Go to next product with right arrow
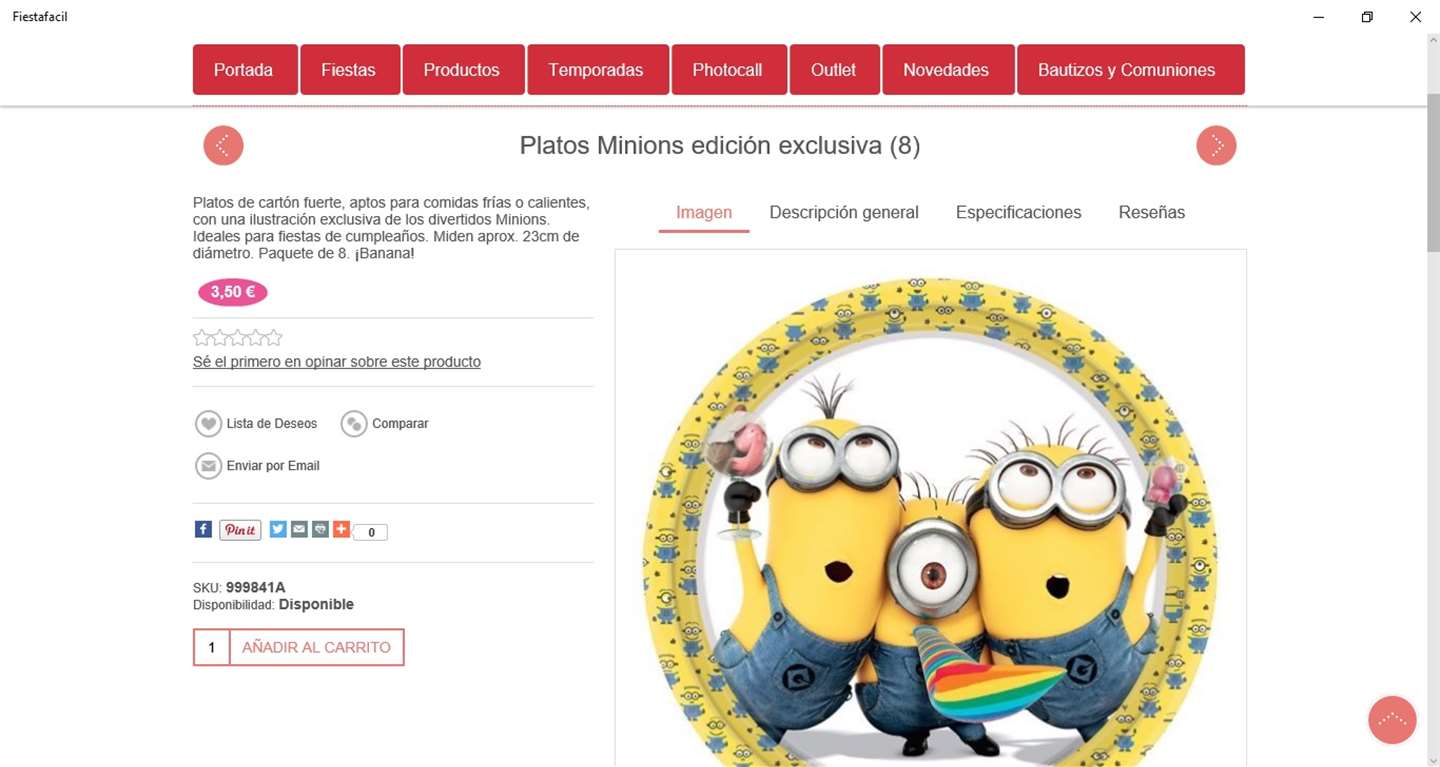1440x767 pixels. pos(1216,146)
